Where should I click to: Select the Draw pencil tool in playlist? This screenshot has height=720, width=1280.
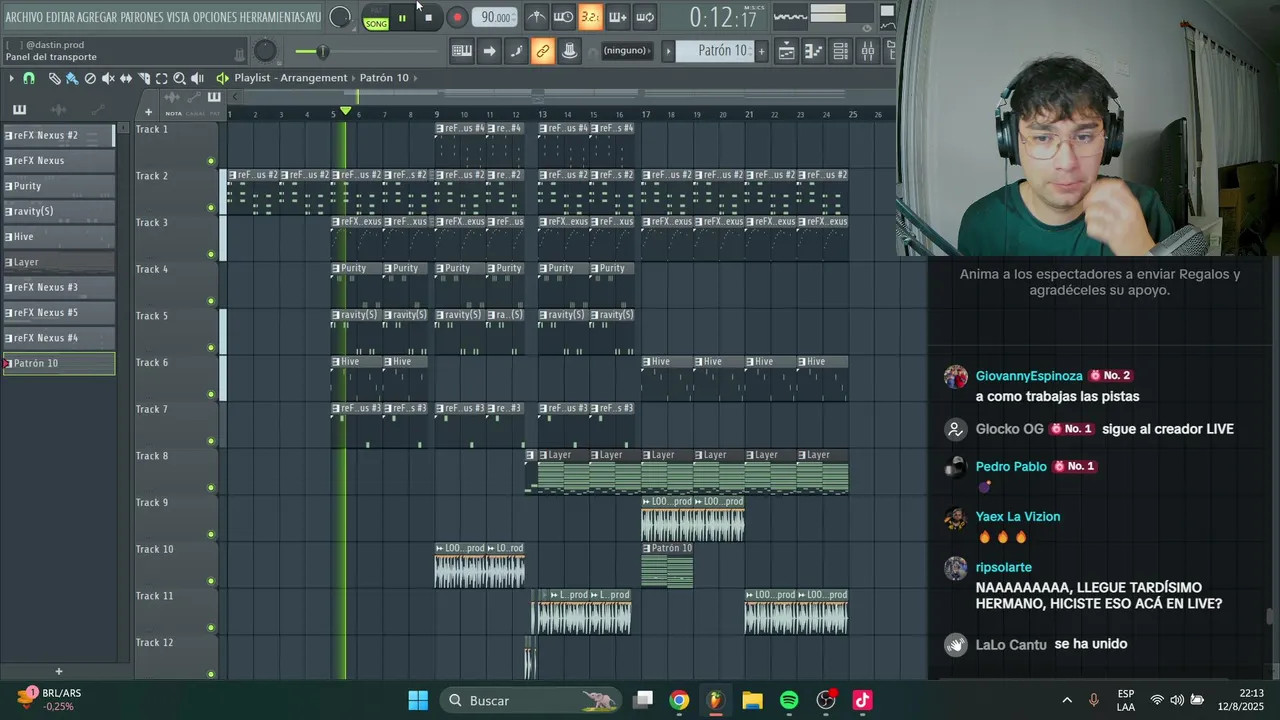[54, 78]
